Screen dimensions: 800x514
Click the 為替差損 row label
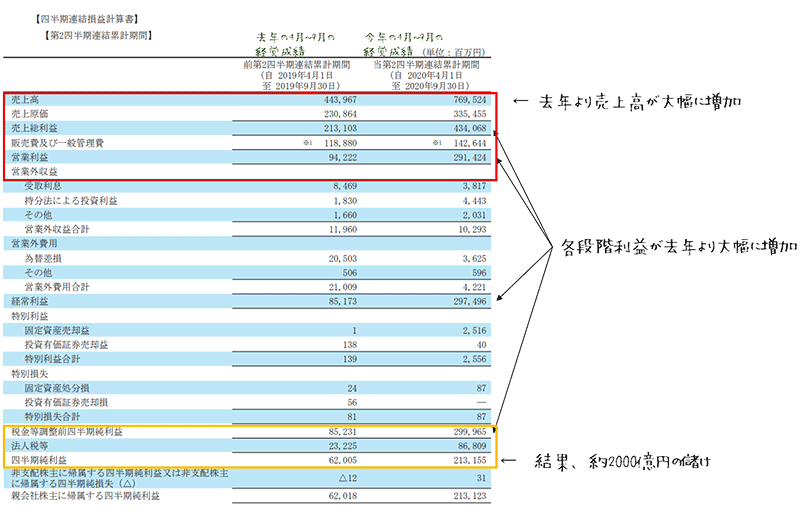coord(43,258)
